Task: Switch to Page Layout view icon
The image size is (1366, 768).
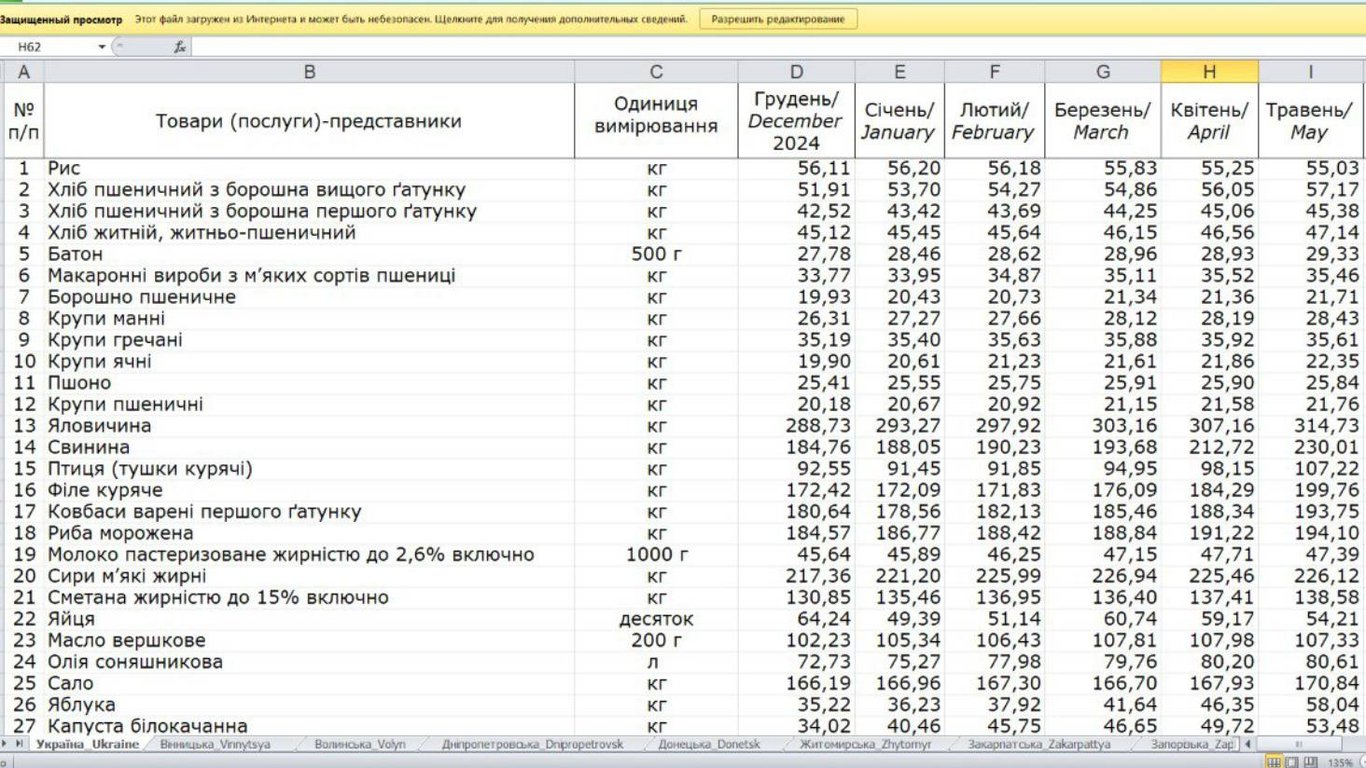Action: 1291,762
